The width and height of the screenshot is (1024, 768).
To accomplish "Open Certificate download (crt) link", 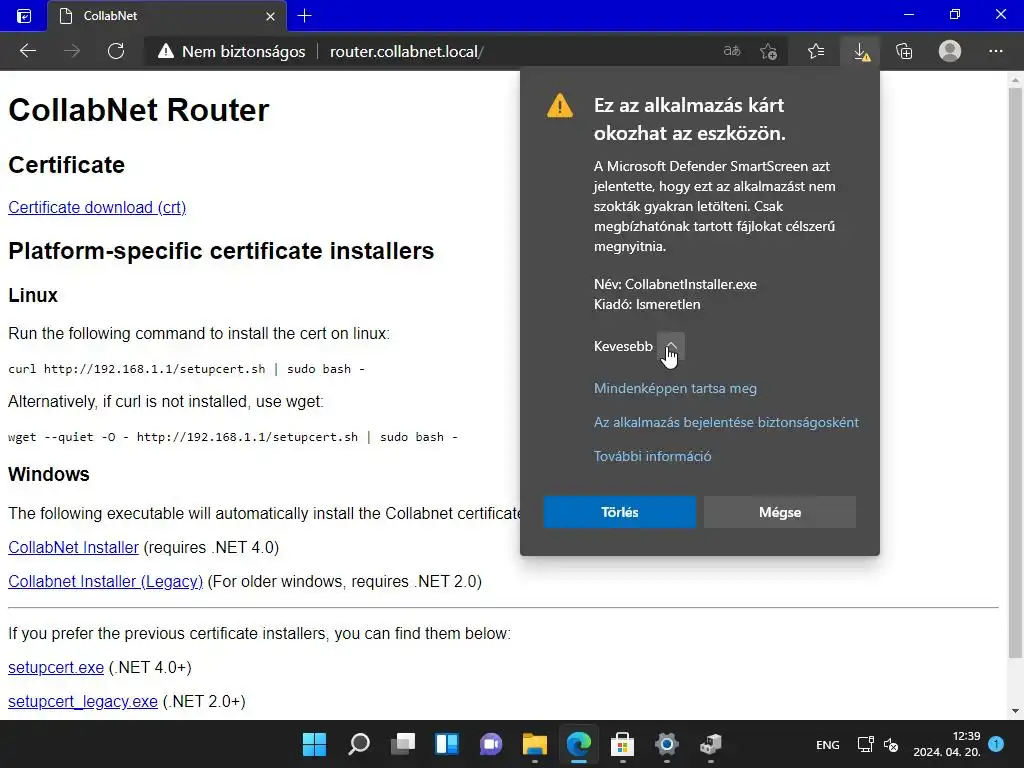I will click(97, 207).
